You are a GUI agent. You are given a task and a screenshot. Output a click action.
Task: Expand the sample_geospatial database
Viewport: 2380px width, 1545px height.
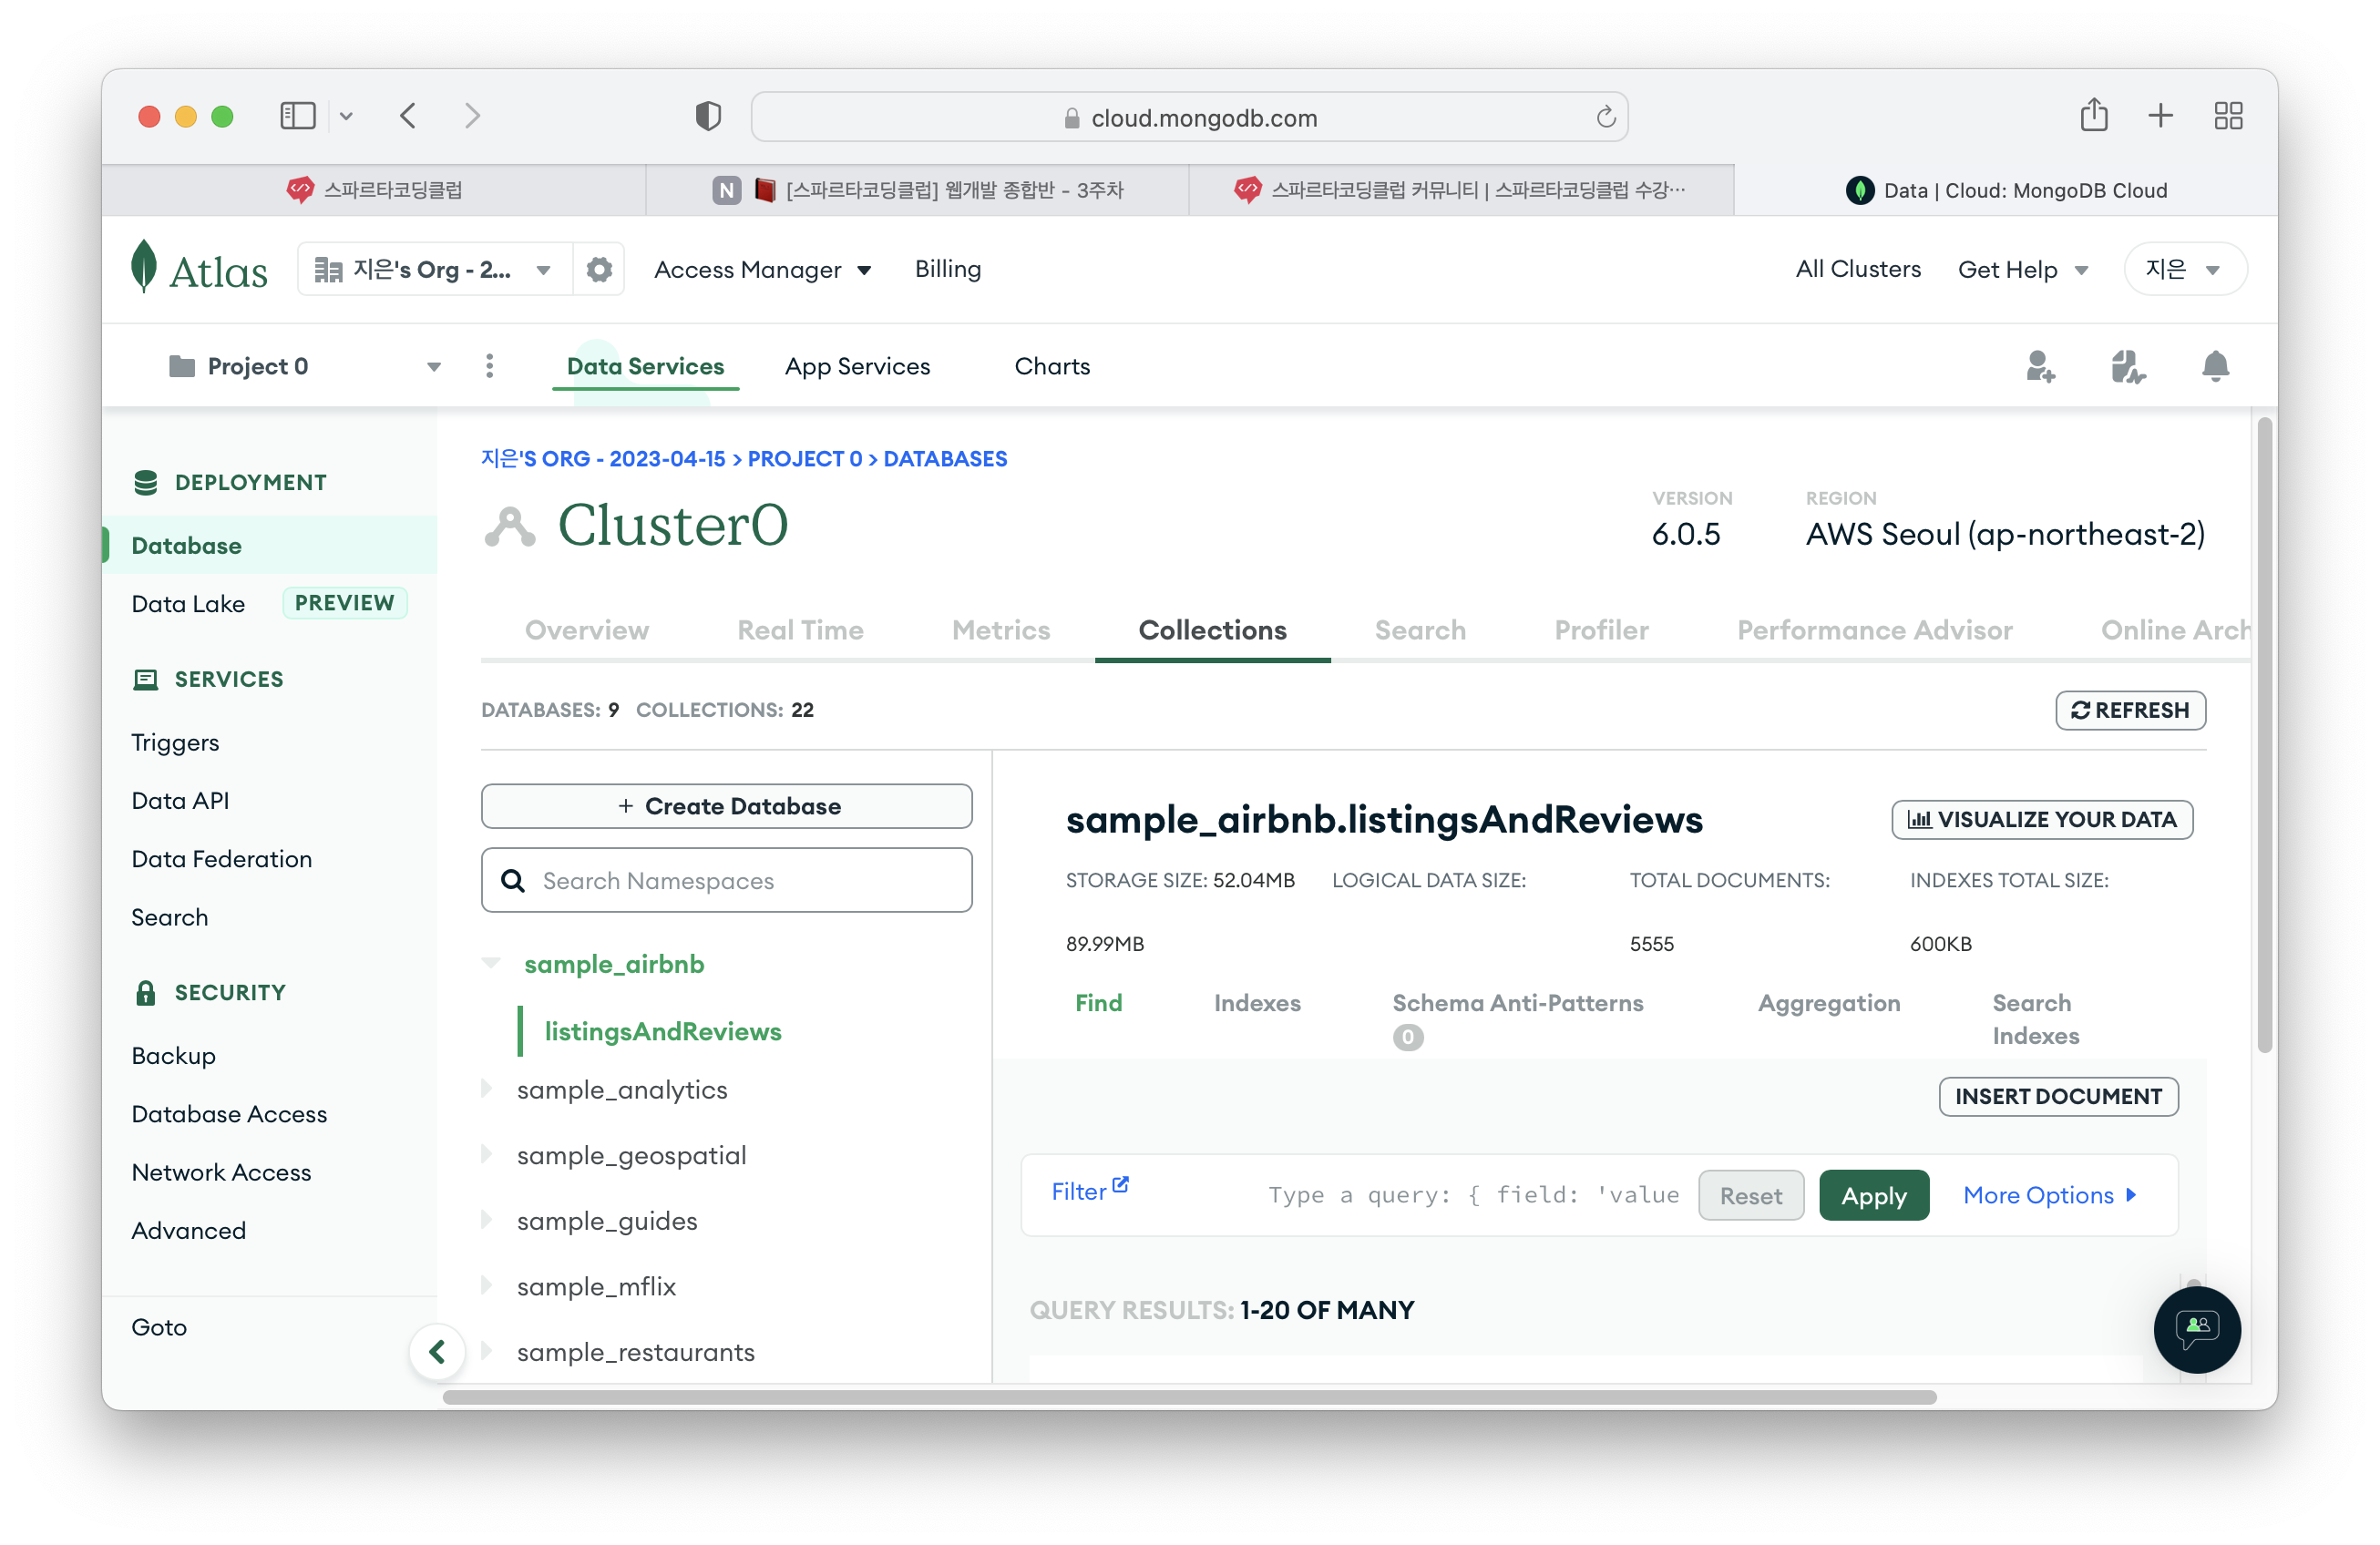pos(487,1154)
